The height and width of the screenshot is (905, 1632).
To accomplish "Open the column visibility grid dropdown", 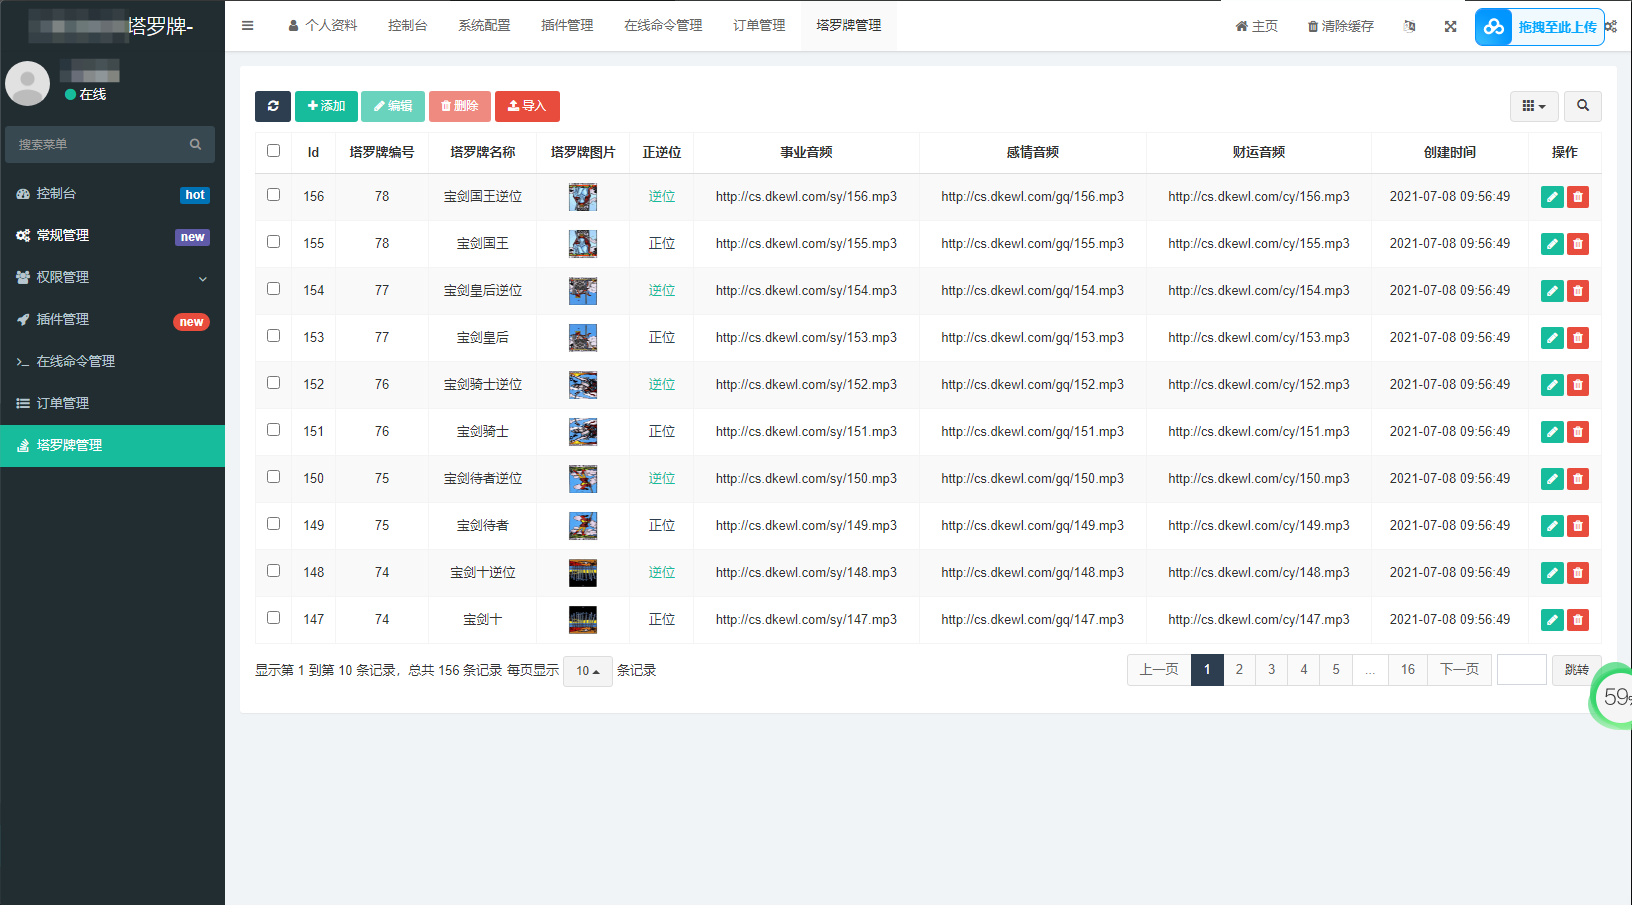I will coord(1533,106).
